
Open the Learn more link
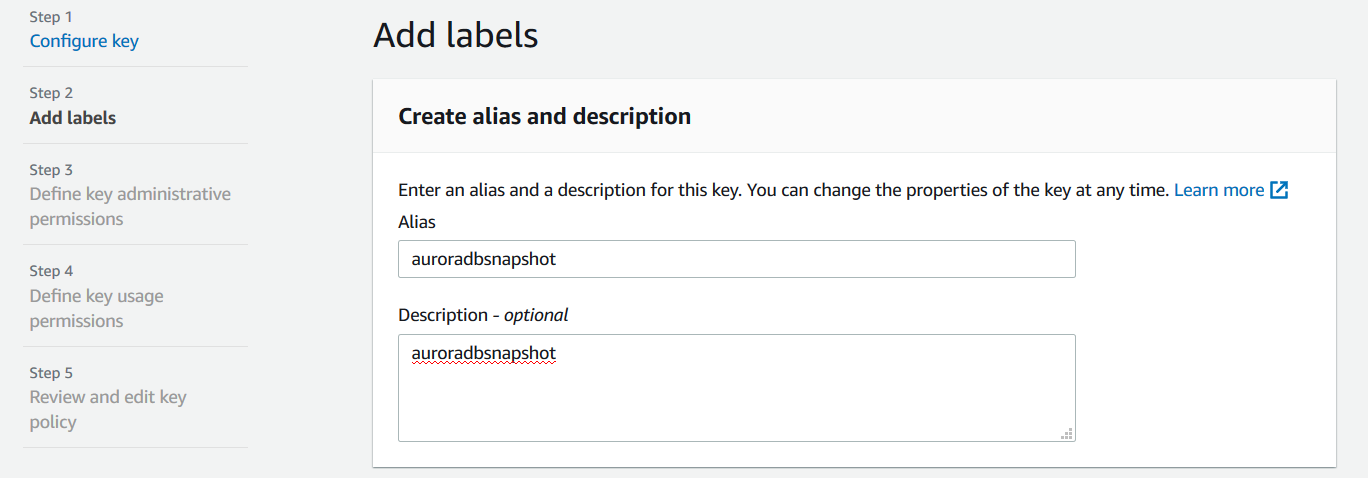coord(1218,190)
